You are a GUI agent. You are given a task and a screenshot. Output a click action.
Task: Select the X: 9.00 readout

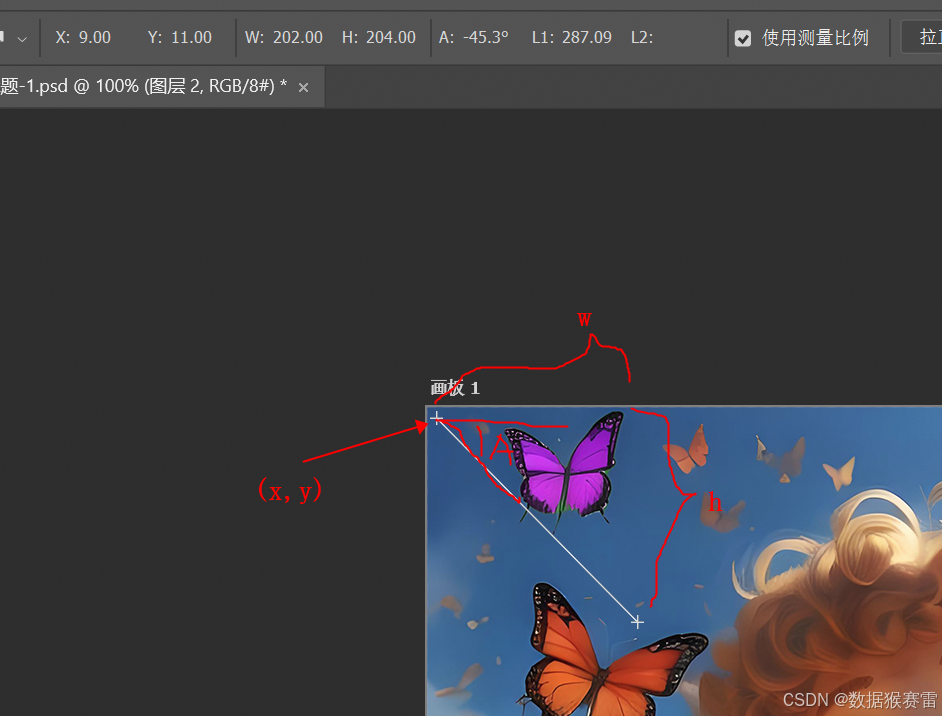point(83,37)
